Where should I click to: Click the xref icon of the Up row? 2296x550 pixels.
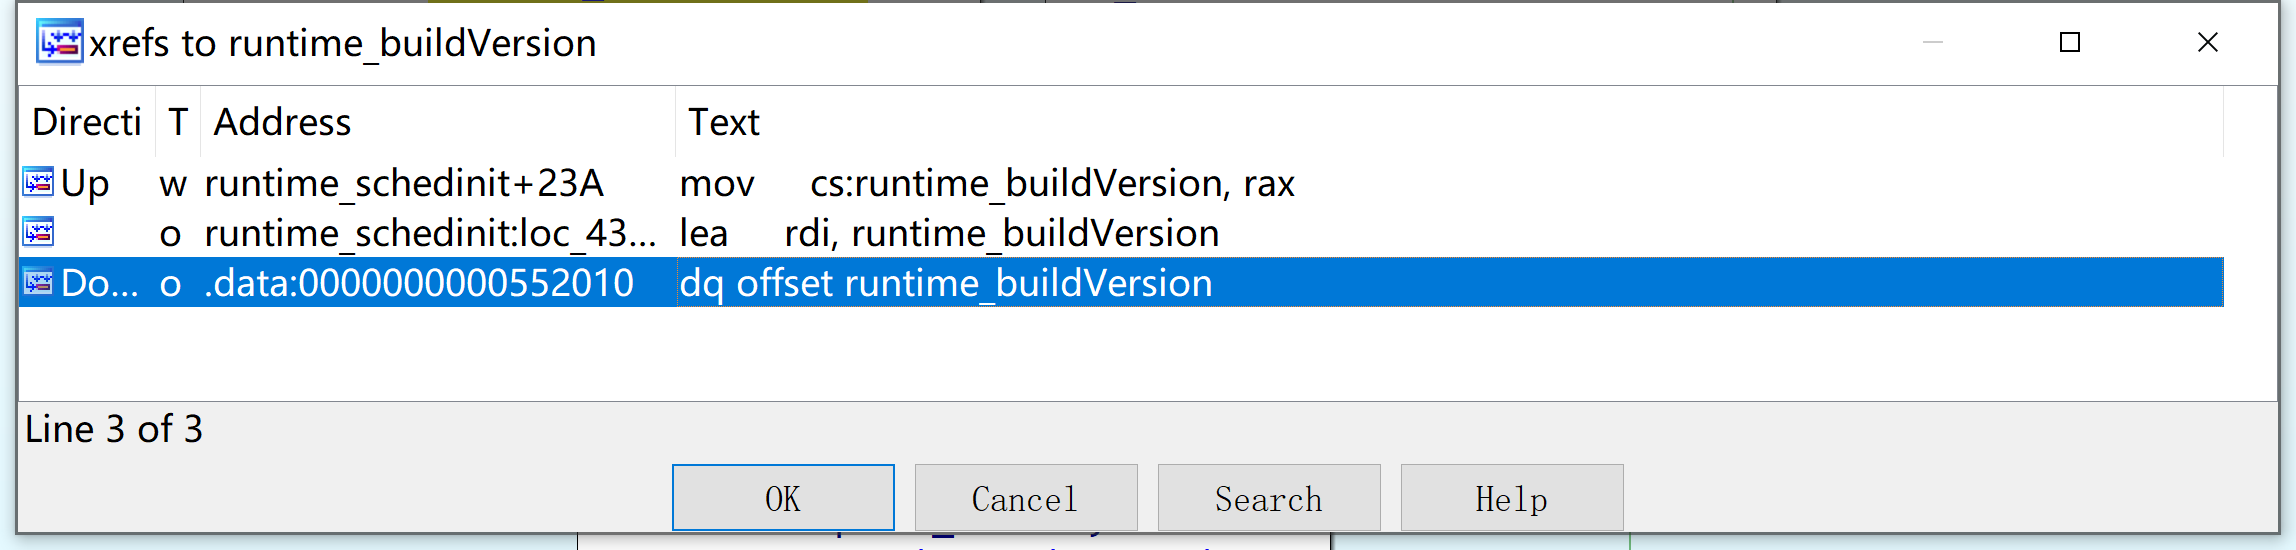click(39, 182)
